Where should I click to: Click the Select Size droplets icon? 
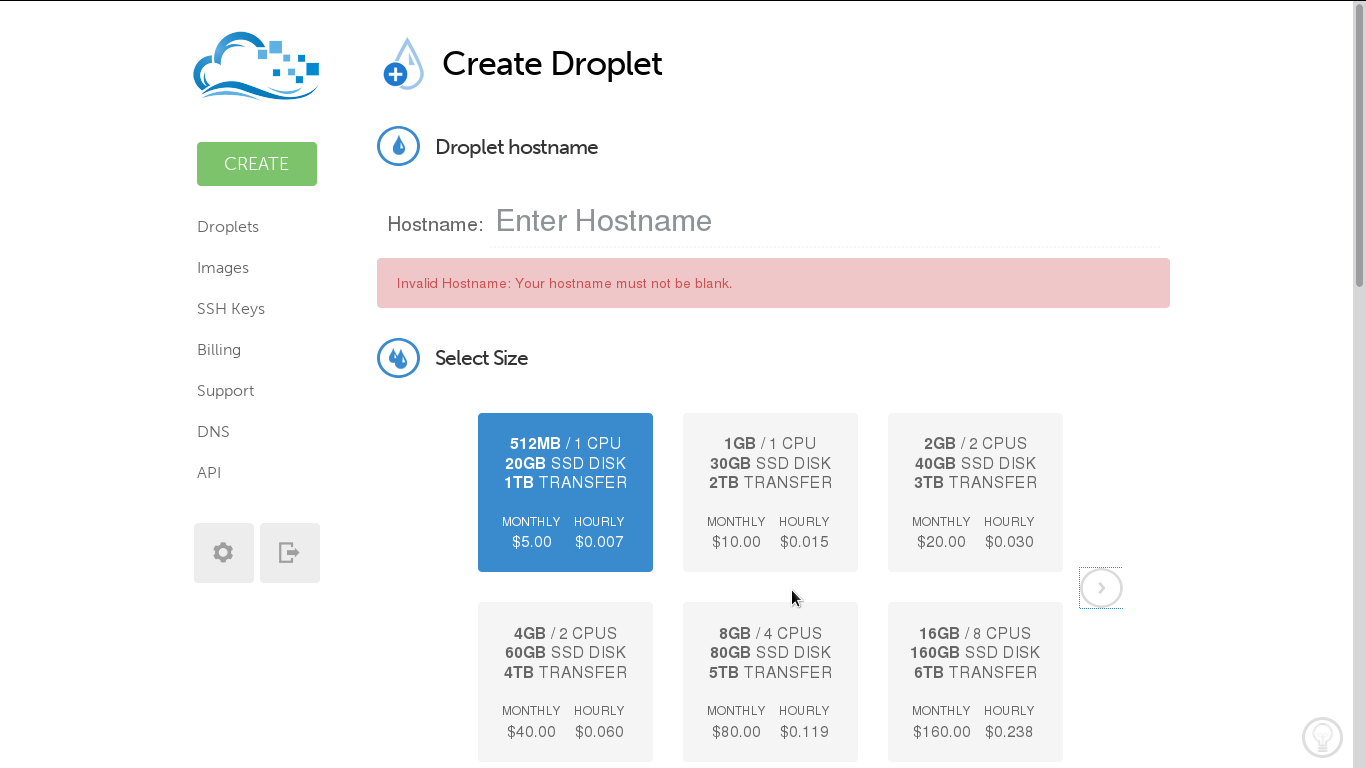(398, 358)
